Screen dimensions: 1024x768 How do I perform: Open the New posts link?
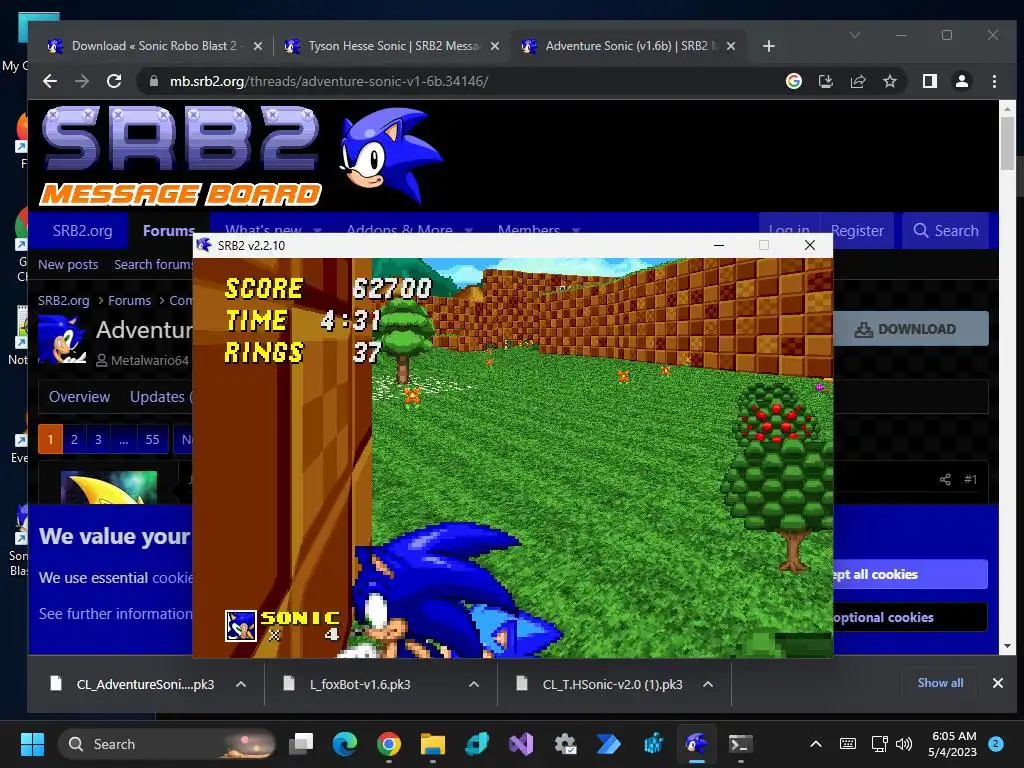(x=68, y=264)
